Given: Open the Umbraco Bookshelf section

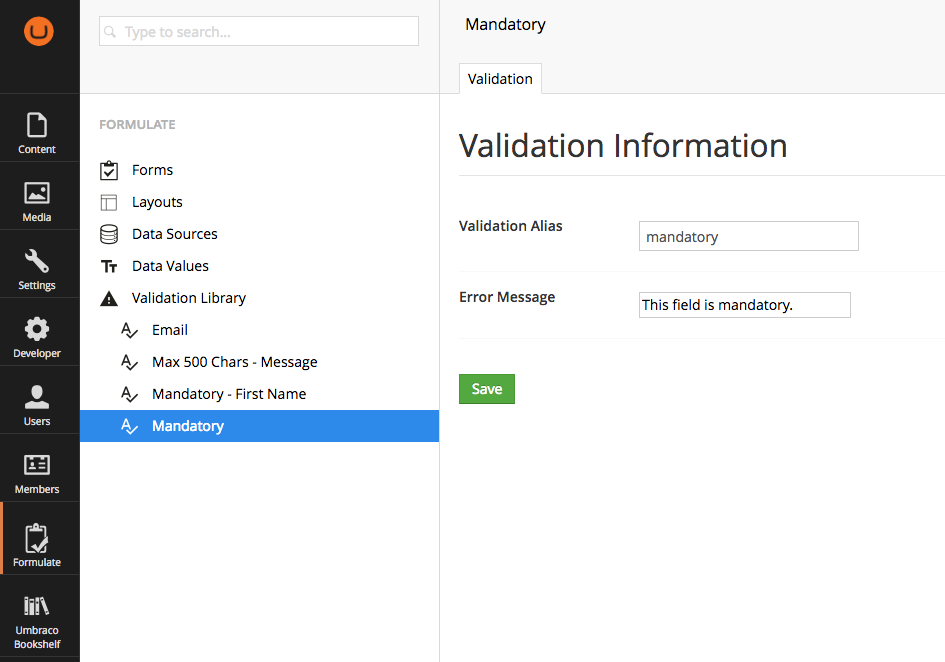Looking at the screenshot, I should click(x=37, y=621).
